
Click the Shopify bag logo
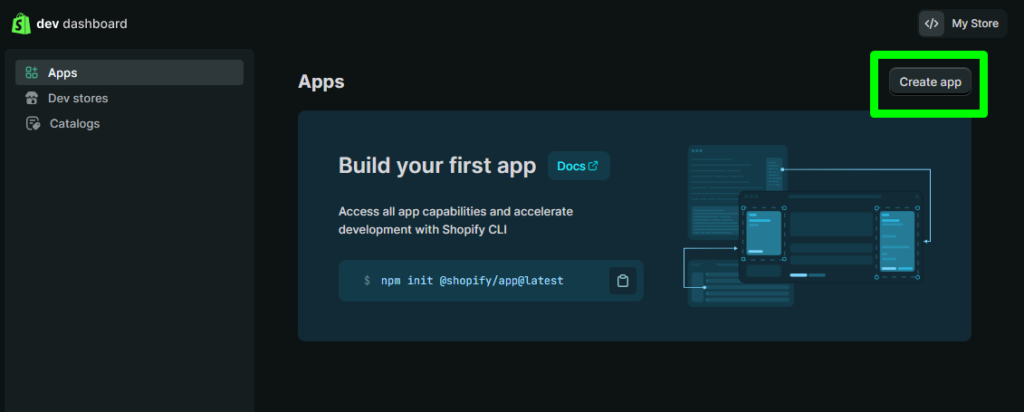tap(22, 24)
